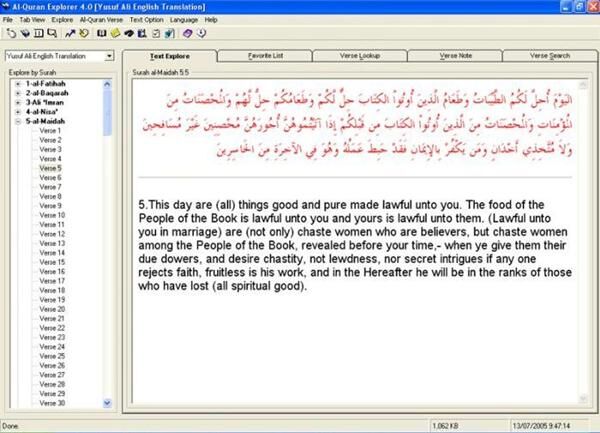
Task: Select the 3-Ali 'Imran surah label
Action: pyautogui.click(x=45, y=103)
